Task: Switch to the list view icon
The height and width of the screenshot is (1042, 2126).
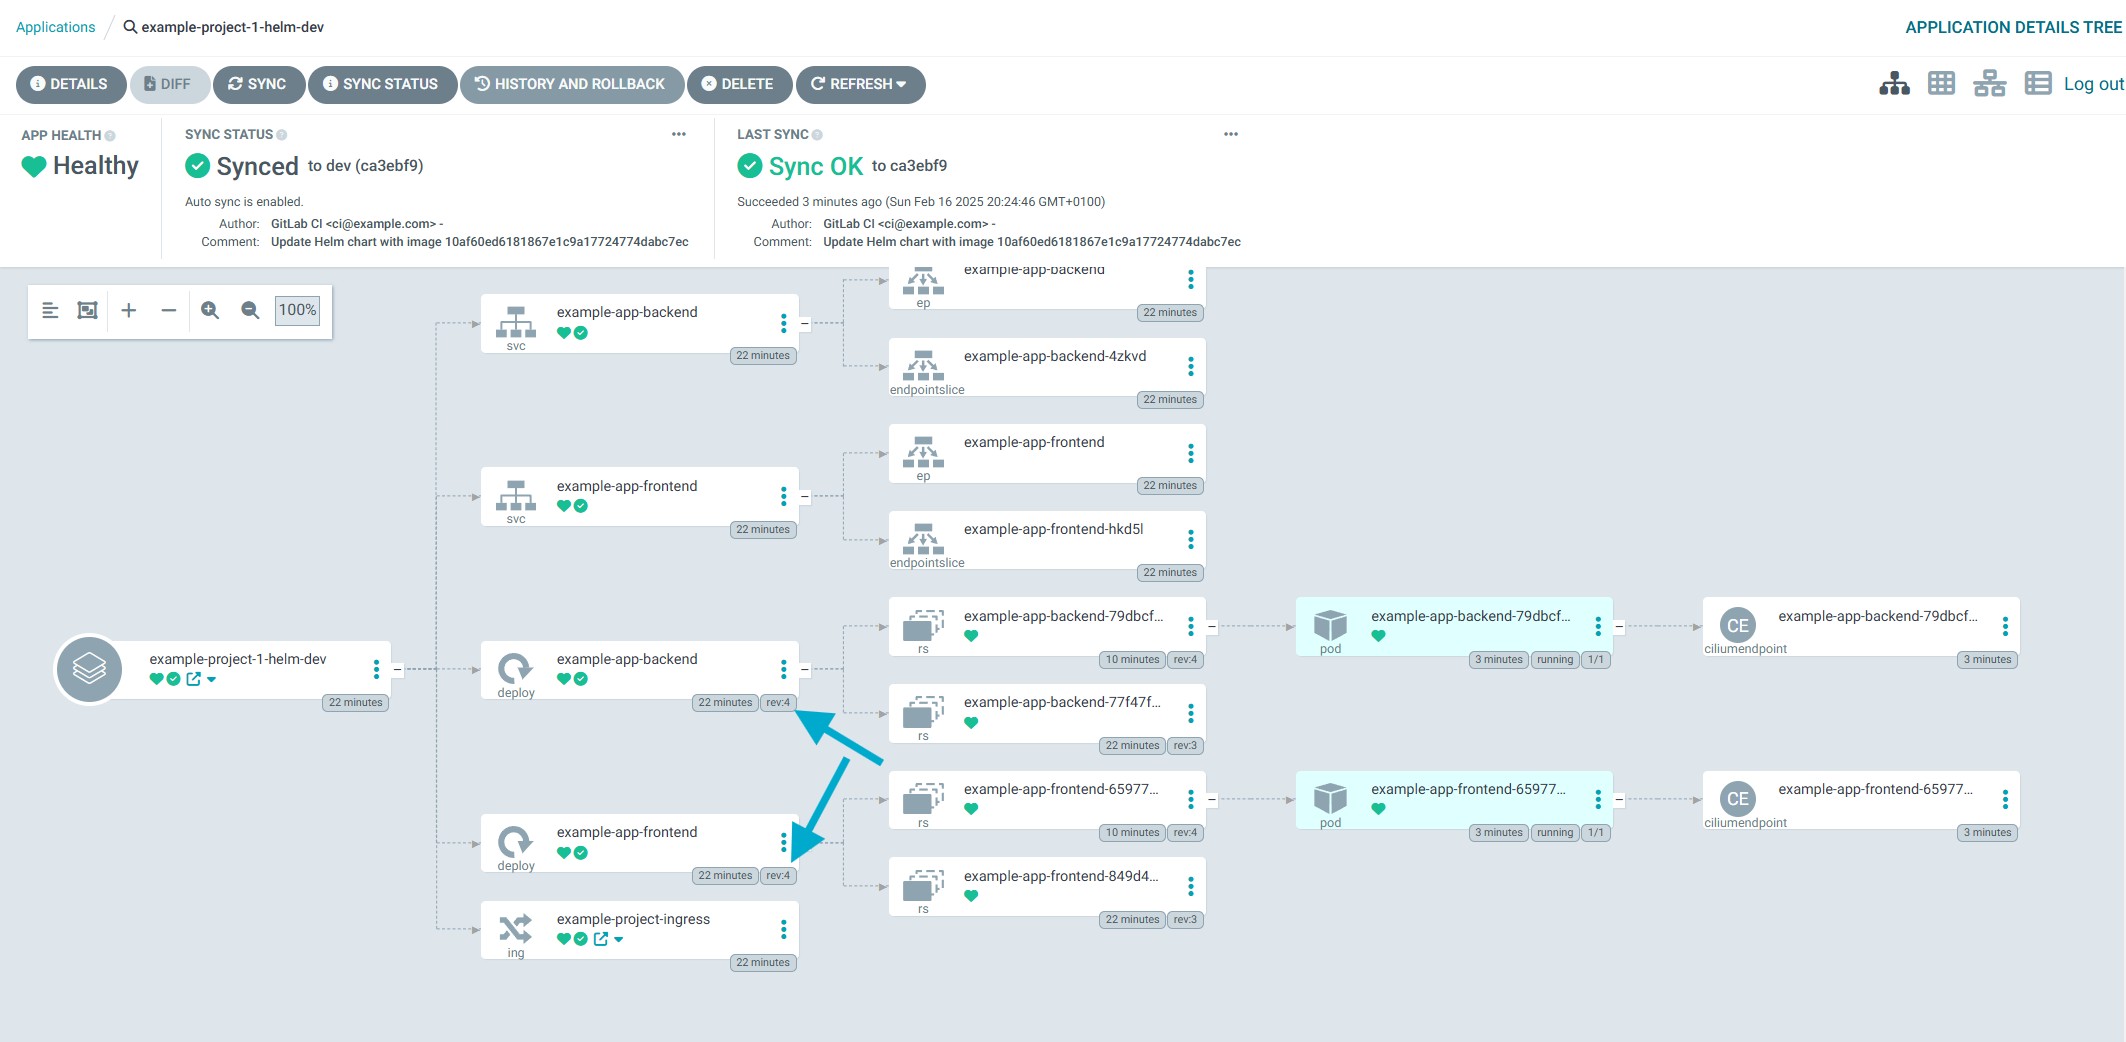Action: coord(2037,84)
